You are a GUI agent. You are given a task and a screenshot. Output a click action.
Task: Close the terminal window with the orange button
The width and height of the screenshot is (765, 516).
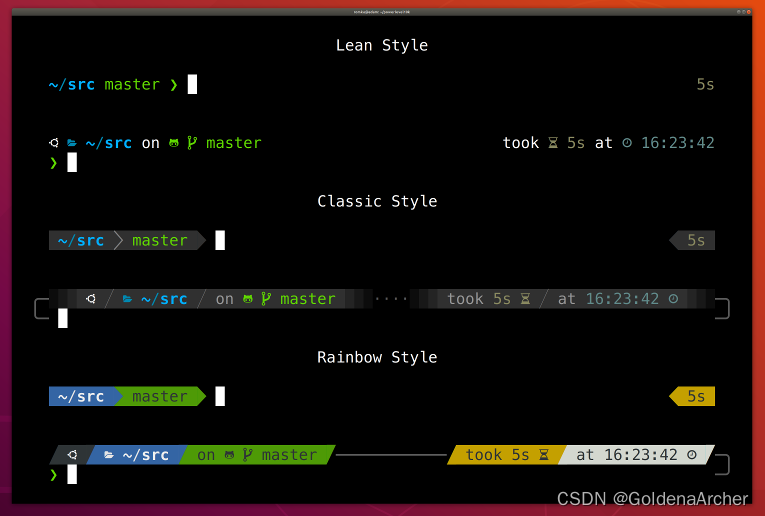click(748, 12)
